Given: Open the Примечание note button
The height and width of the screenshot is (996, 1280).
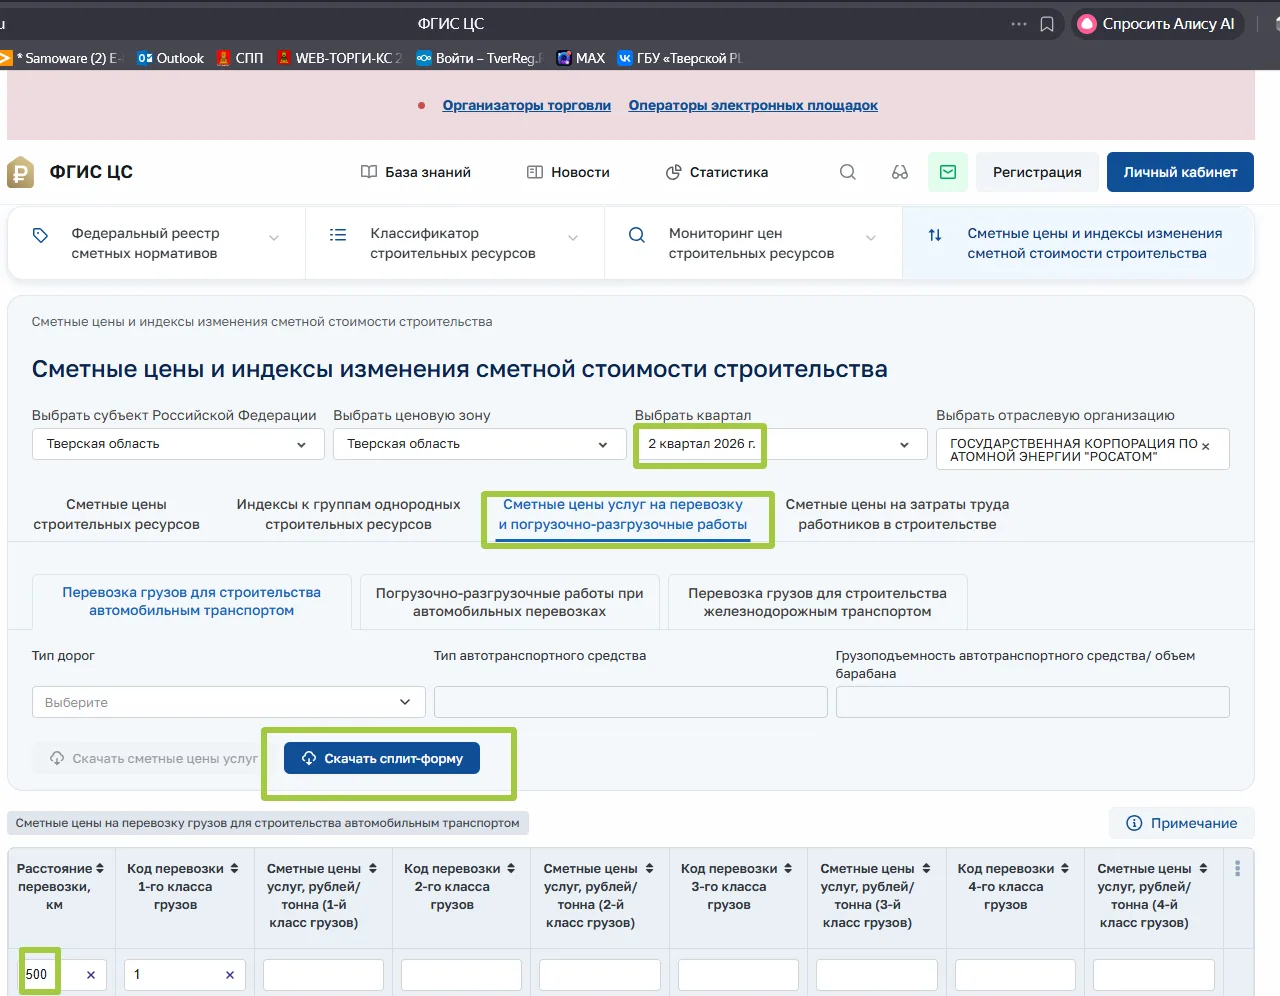Looking at the screenshot, I should click(x=1182, y=823).
